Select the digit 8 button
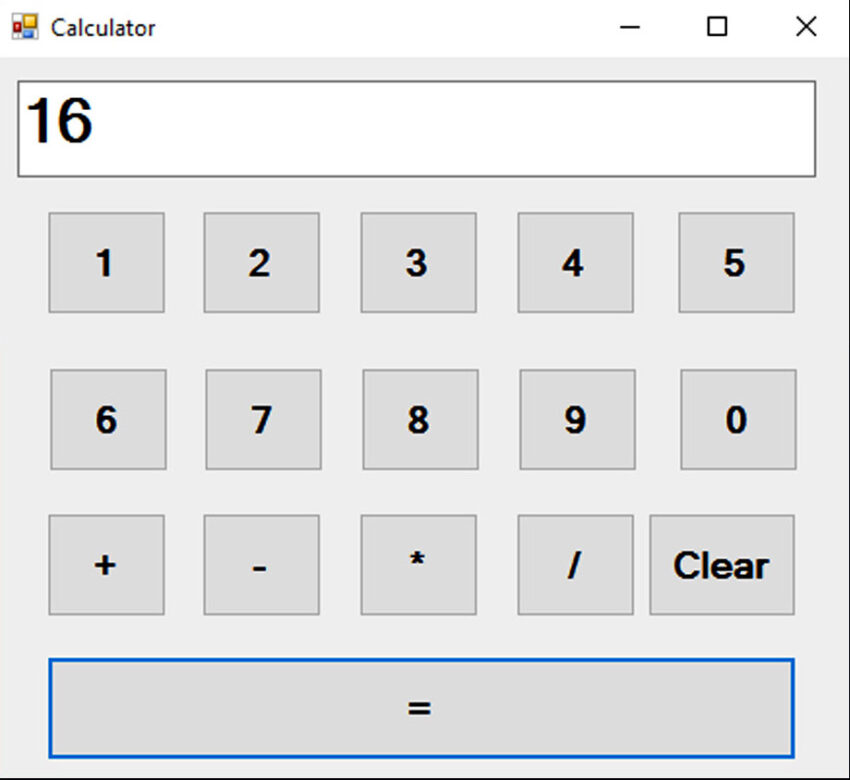Viewport: 850px width, 780px height. coord(420,420)
